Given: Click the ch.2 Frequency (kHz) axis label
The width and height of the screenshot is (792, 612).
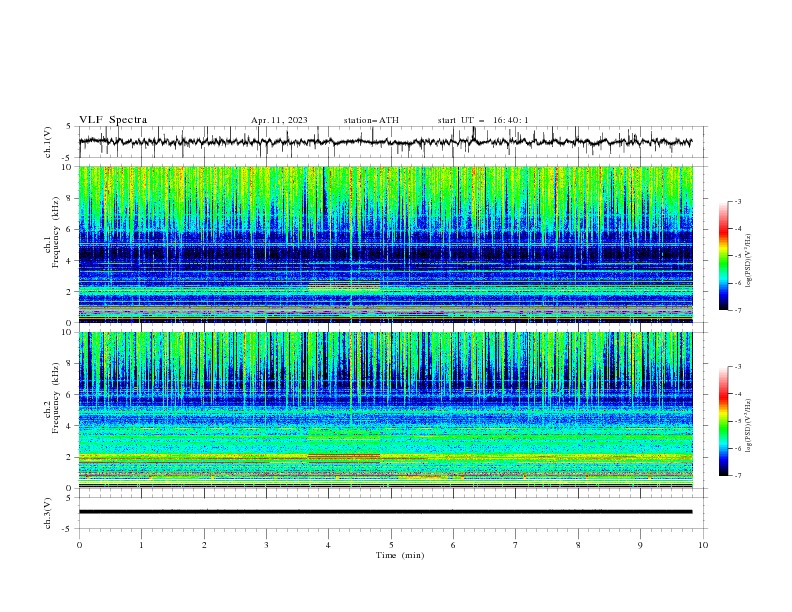Looking at the screenshot, I should pyautogui.click(x=52, y=398).
